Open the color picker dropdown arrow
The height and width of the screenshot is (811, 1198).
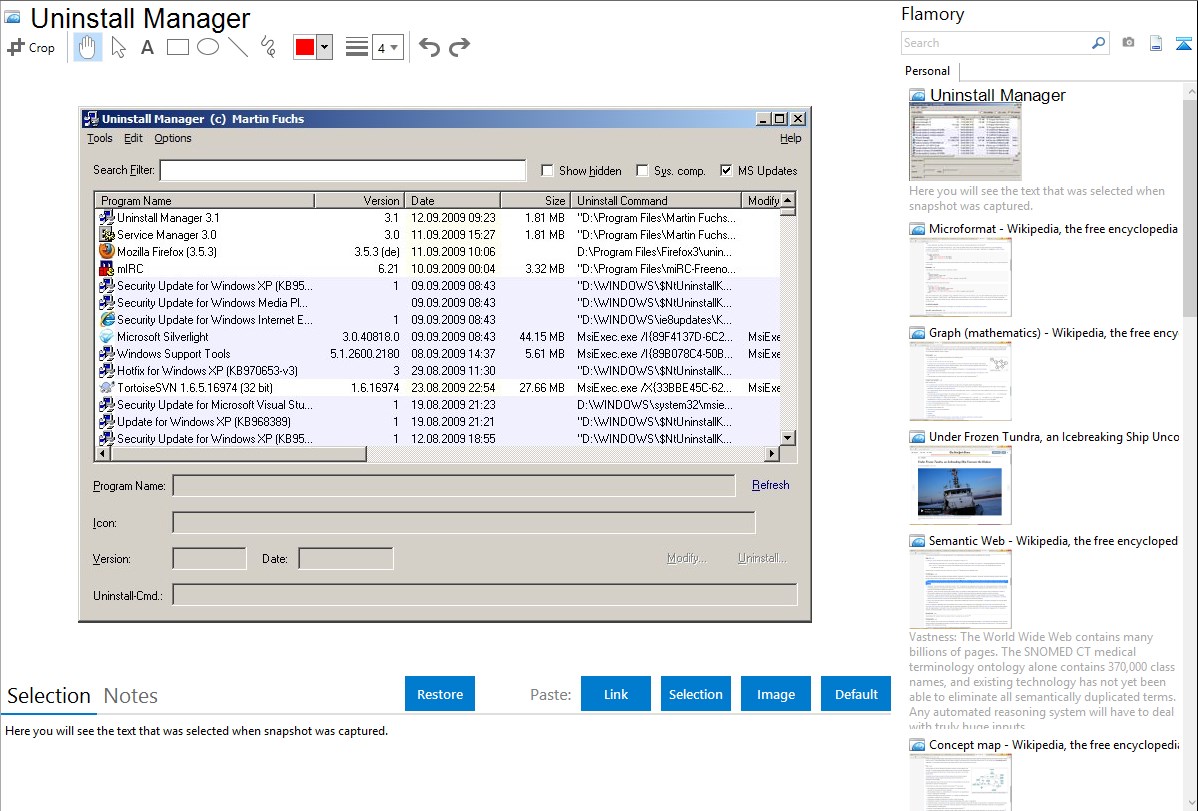tap(324, 47)
